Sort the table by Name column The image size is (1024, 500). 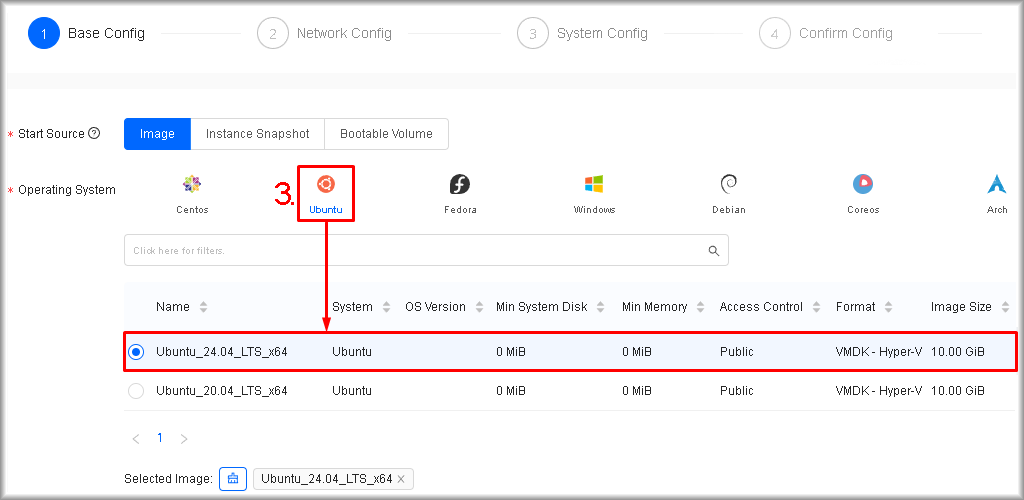click(204, 307)
